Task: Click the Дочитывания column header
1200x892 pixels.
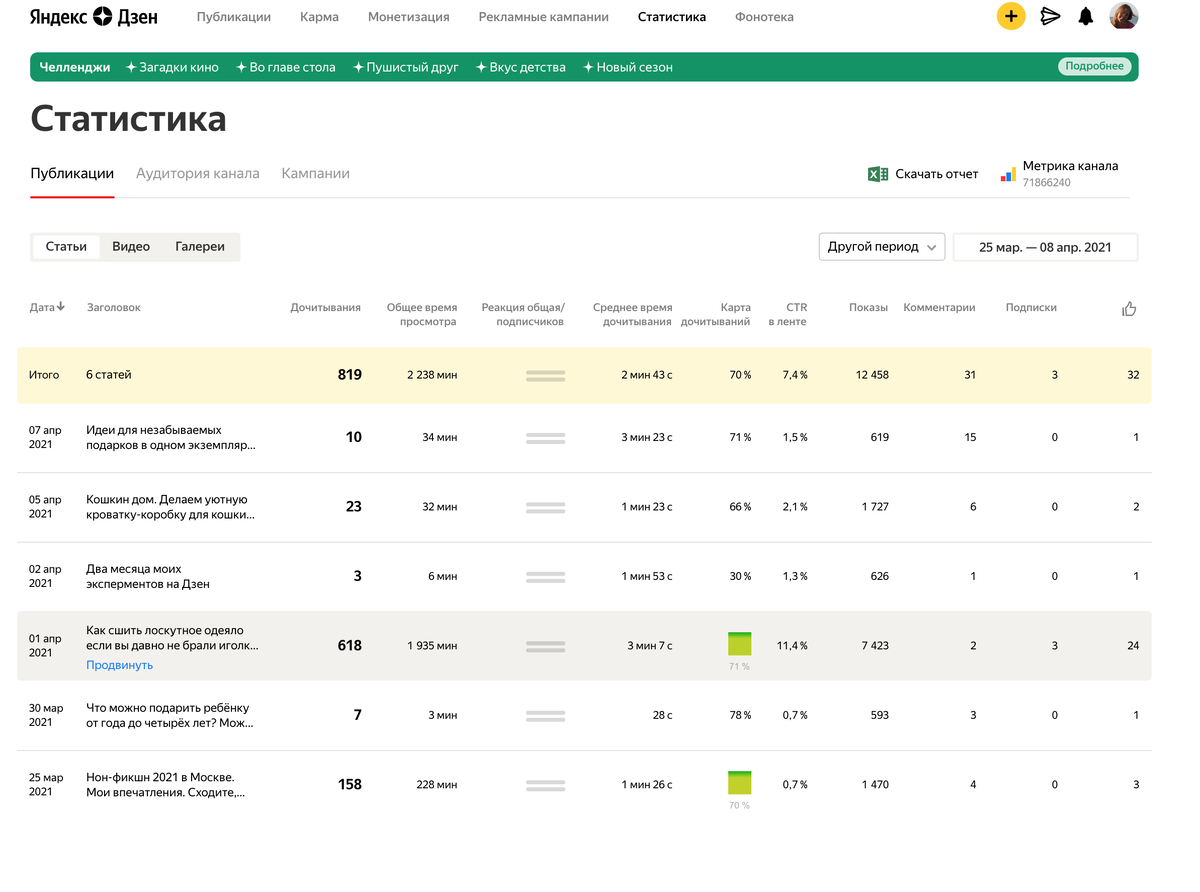Action: click(x=325, y=308)
